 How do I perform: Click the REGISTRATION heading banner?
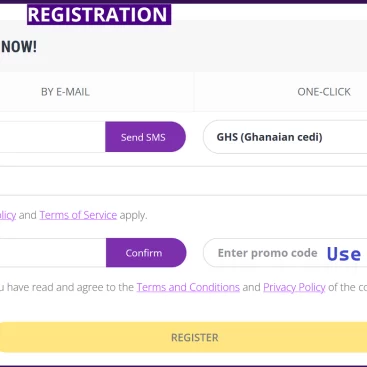pyautogui.click(x=99, y=14)
